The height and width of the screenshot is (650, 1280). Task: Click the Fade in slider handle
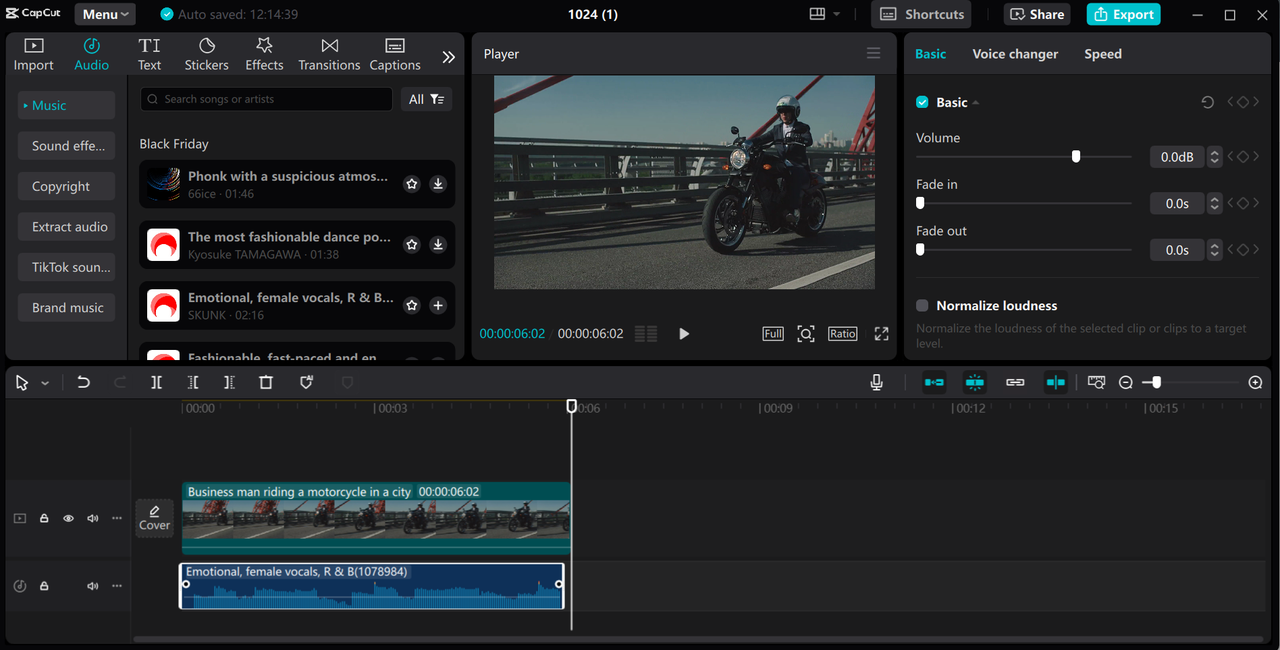(x=920, y=203)
